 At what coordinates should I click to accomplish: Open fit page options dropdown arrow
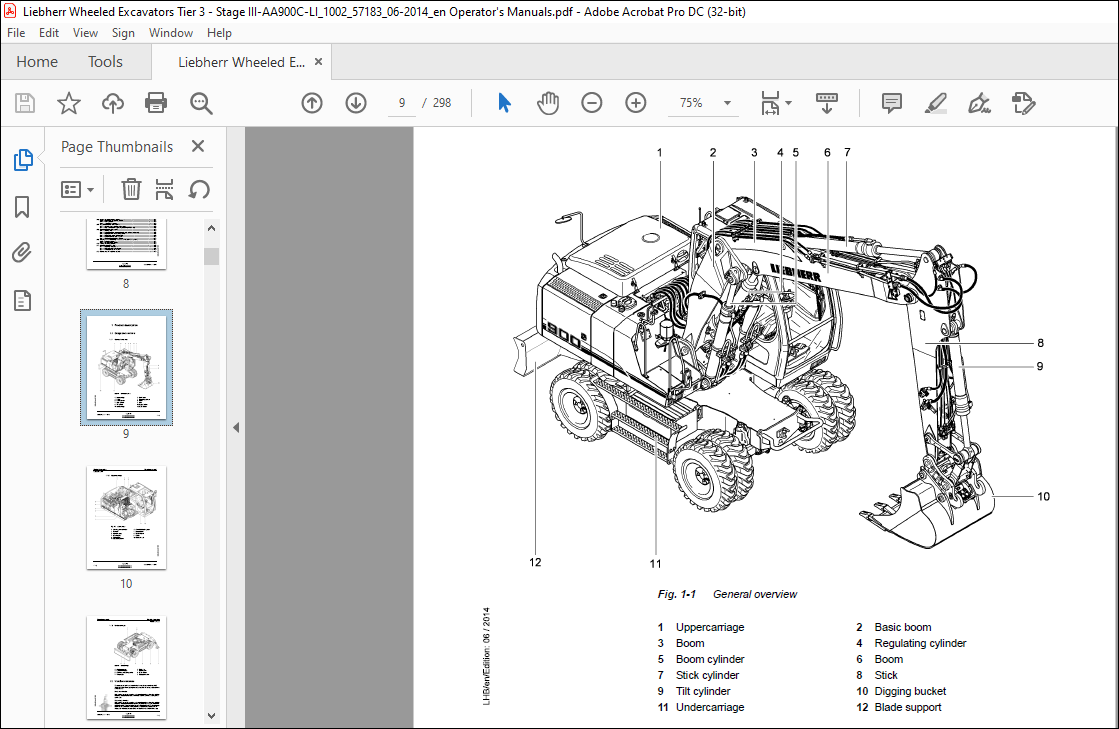[789, 103]
